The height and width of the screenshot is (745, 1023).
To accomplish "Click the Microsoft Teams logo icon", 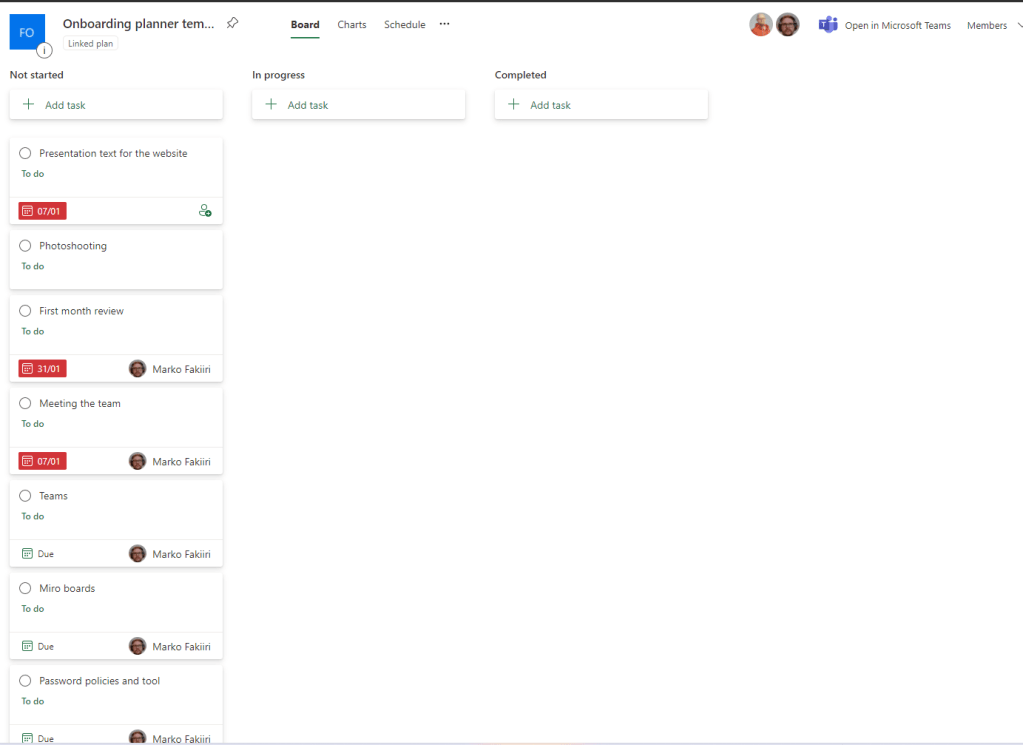I will pos(828,25).
